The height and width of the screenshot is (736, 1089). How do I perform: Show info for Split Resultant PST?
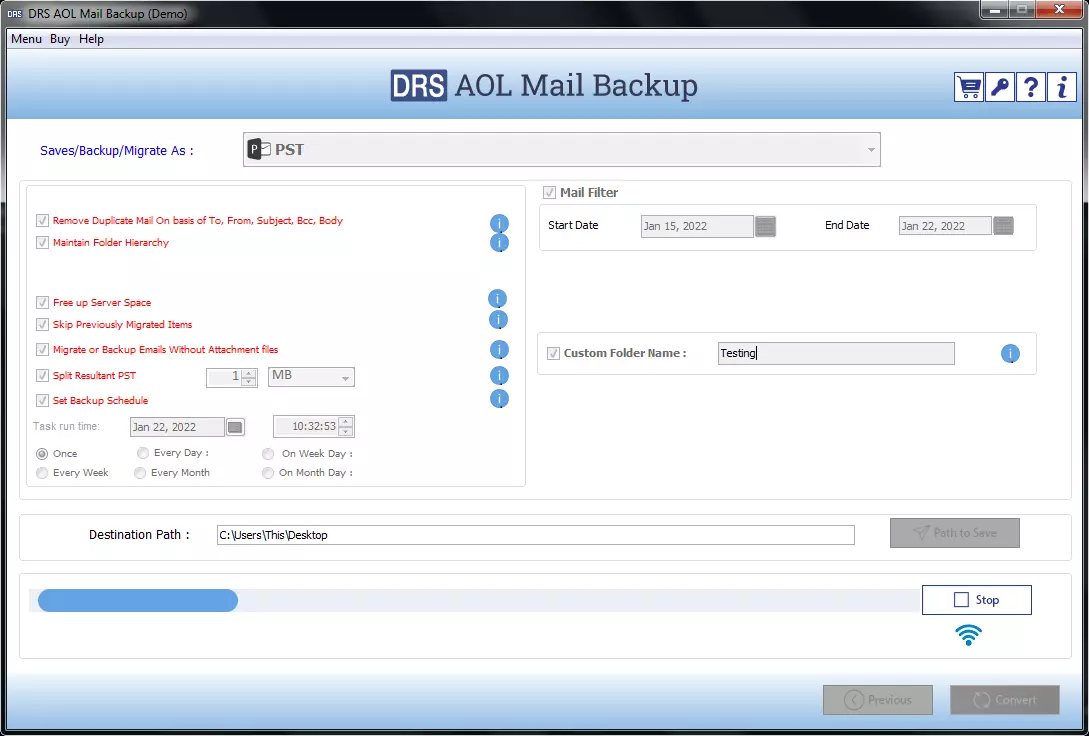coord(499,376)
